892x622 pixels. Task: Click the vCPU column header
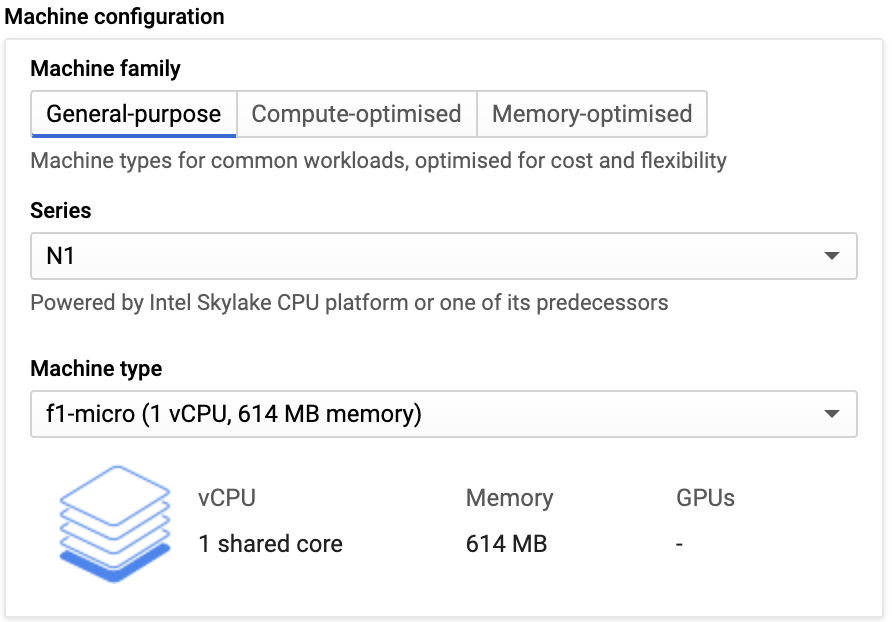tap(228, 498)
